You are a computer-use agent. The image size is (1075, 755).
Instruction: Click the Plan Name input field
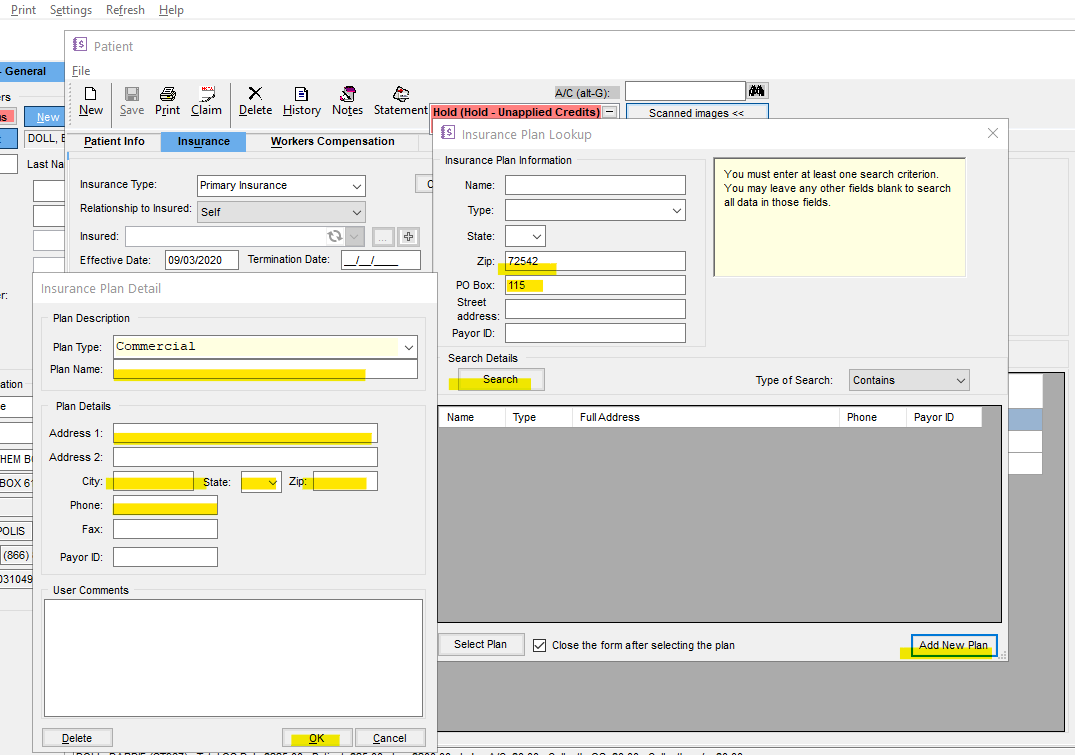[265, 369]
